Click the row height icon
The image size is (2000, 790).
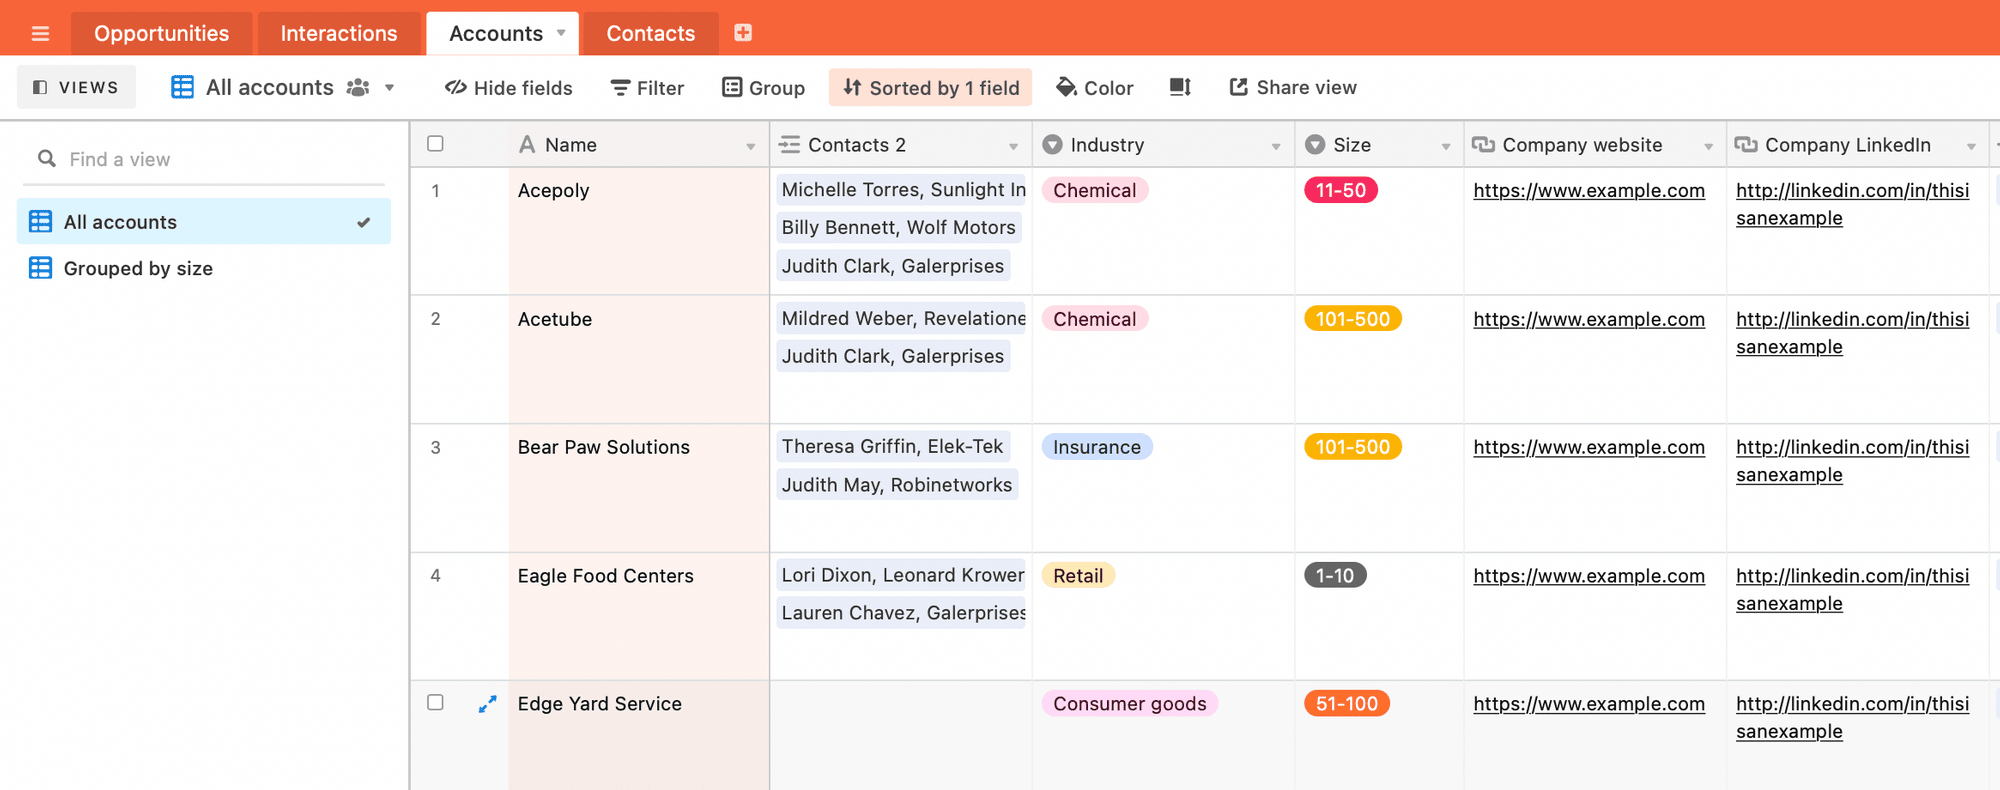point(1180,87)
